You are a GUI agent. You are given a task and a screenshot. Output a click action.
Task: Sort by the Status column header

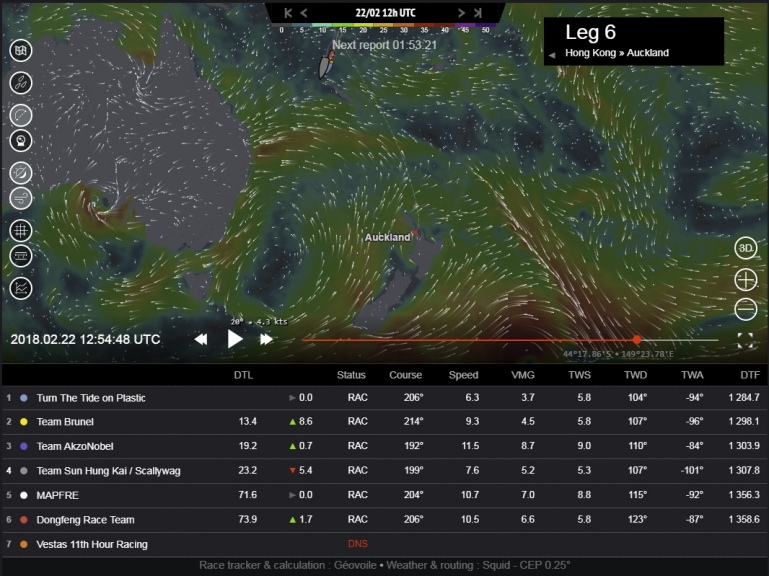pos(351,375)
